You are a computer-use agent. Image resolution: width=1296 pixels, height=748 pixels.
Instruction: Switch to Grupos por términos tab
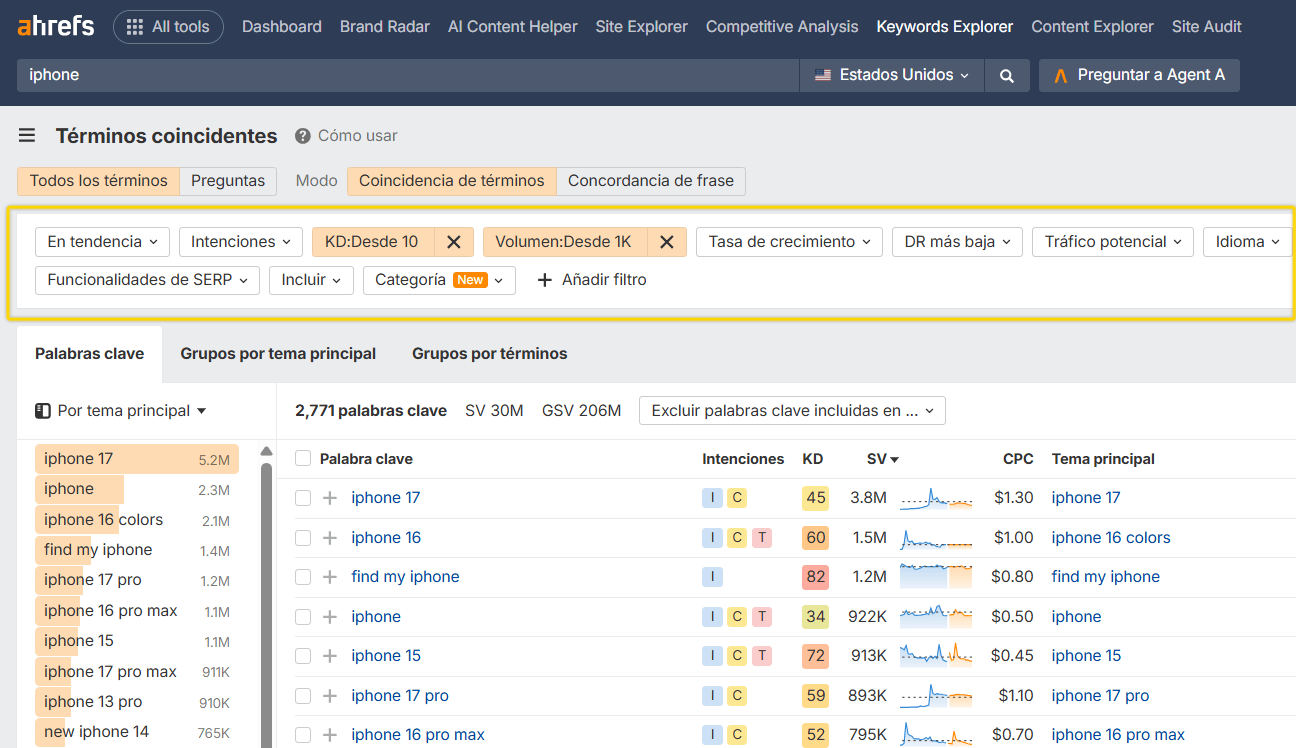490,354
